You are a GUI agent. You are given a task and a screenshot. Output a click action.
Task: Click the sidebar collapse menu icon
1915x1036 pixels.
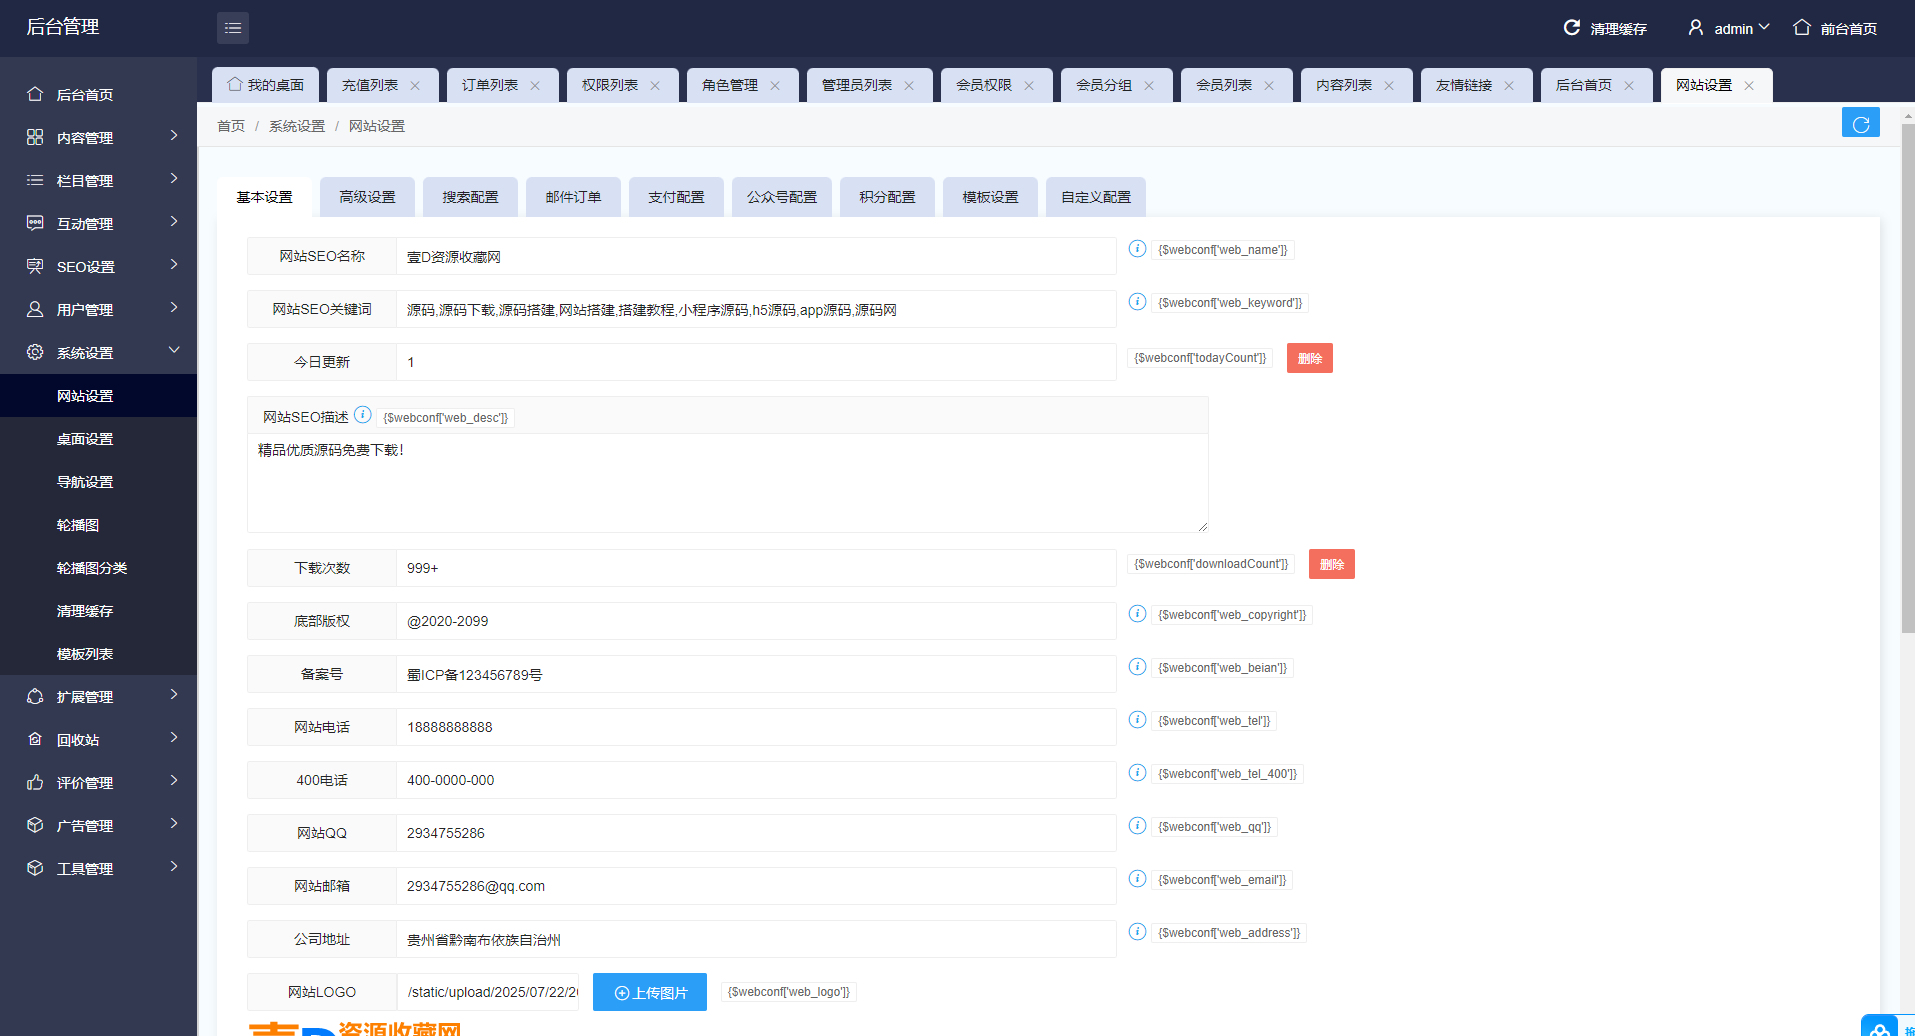coord(233,28)
